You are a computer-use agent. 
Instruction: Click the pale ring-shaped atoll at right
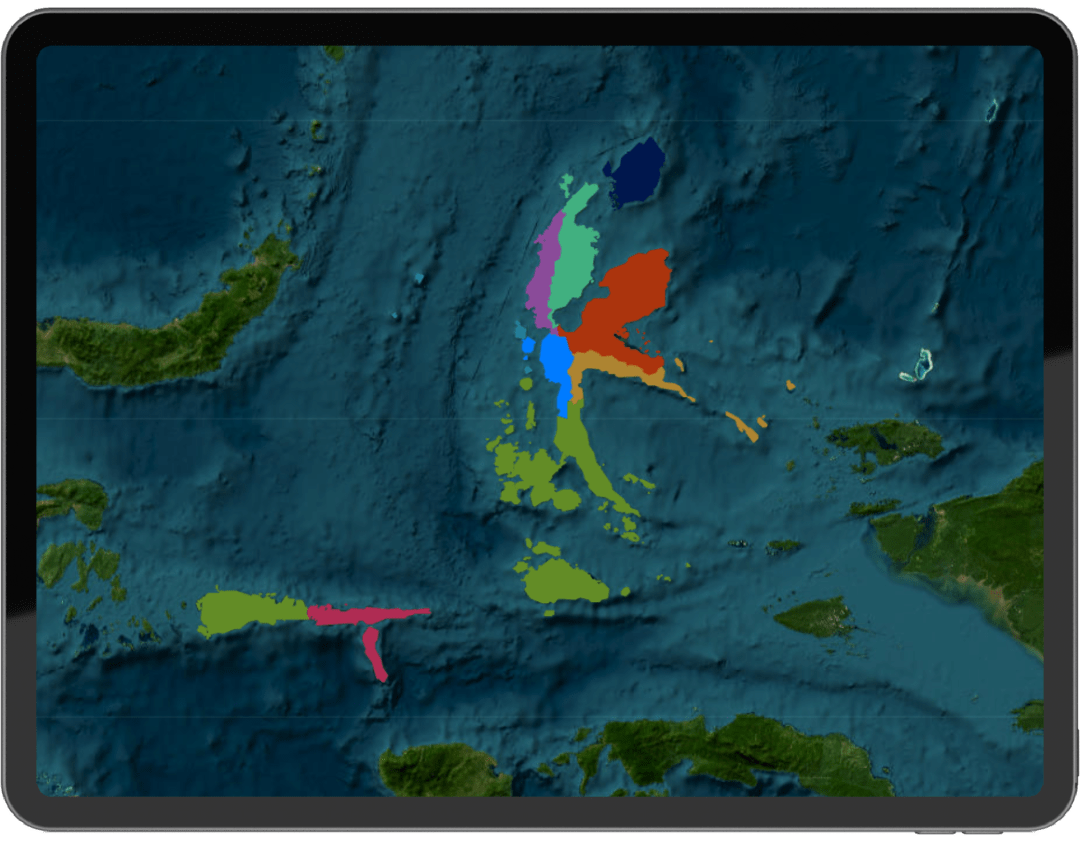916,366
